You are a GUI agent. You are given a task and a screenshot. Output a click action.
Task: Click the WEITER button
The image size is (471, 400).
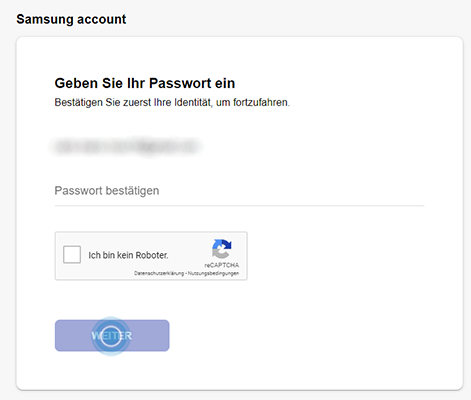(112, 335)
